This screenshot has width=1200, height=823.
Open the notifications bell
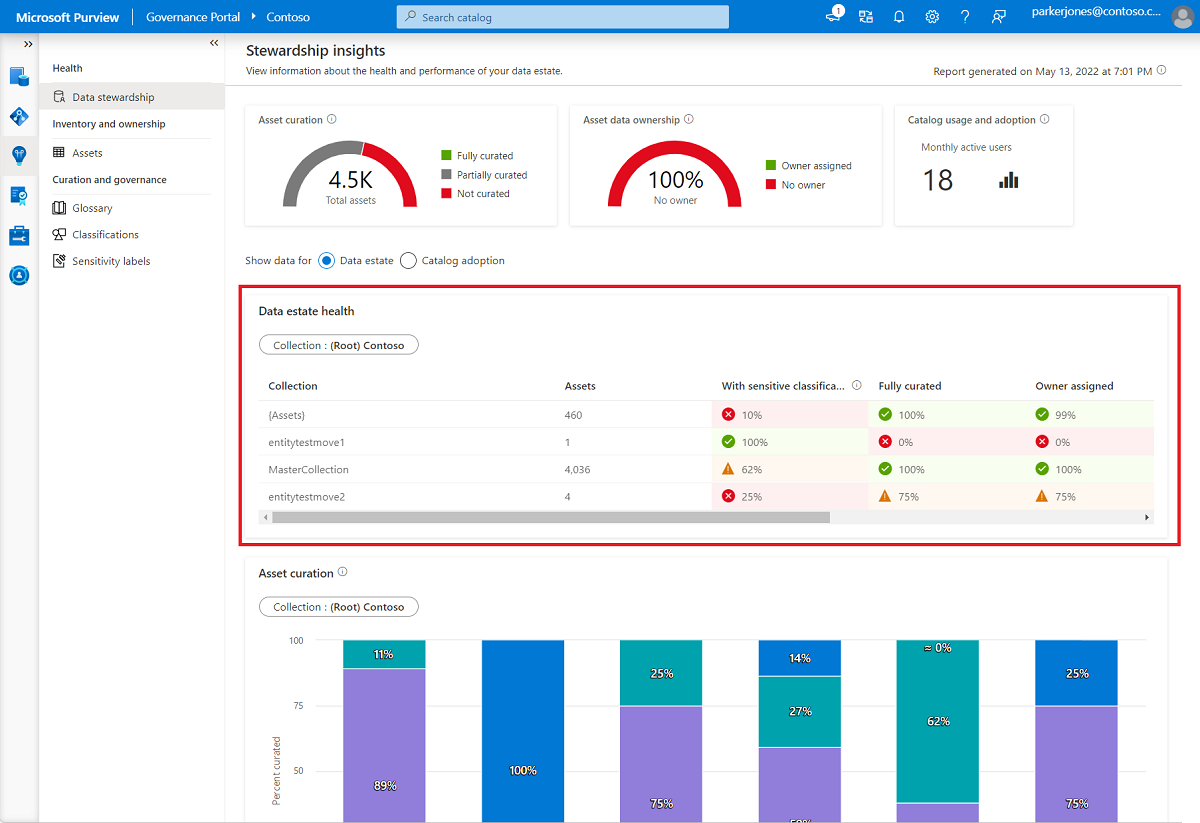[899, 17]
